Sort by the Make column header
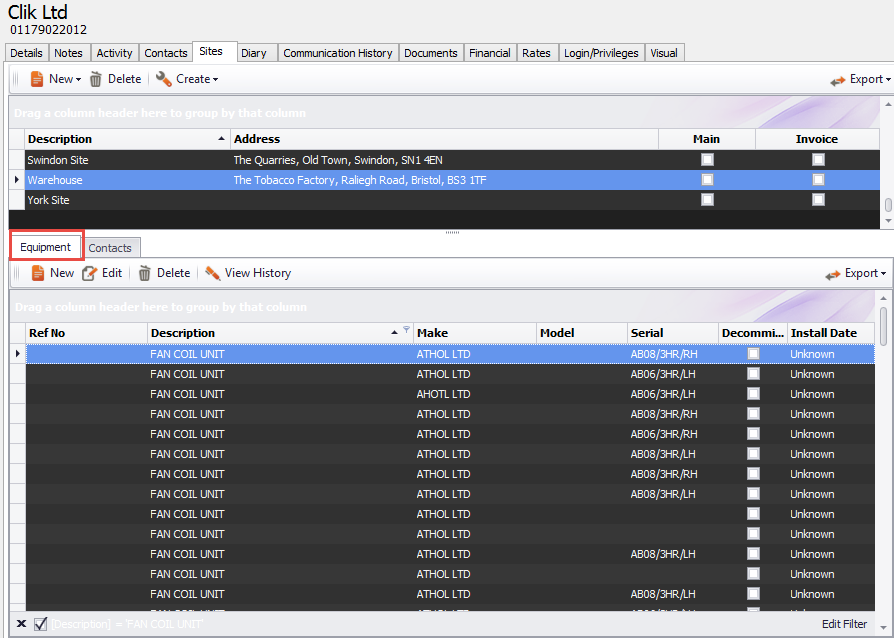The width and height of the screenshot is (894, 638). coord(474,332)
